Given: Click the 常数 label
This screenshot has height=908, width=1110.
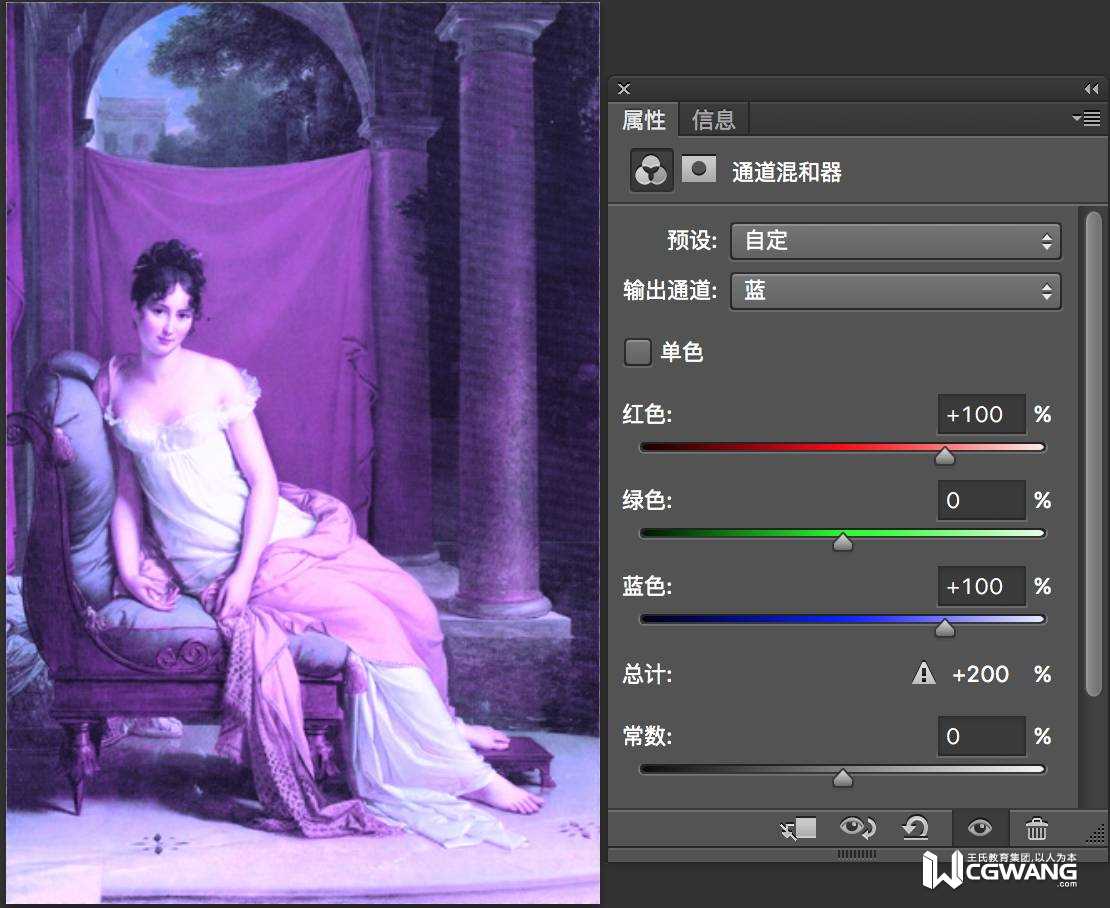Looking at the screenshot, I should click(x=646, y=736).
